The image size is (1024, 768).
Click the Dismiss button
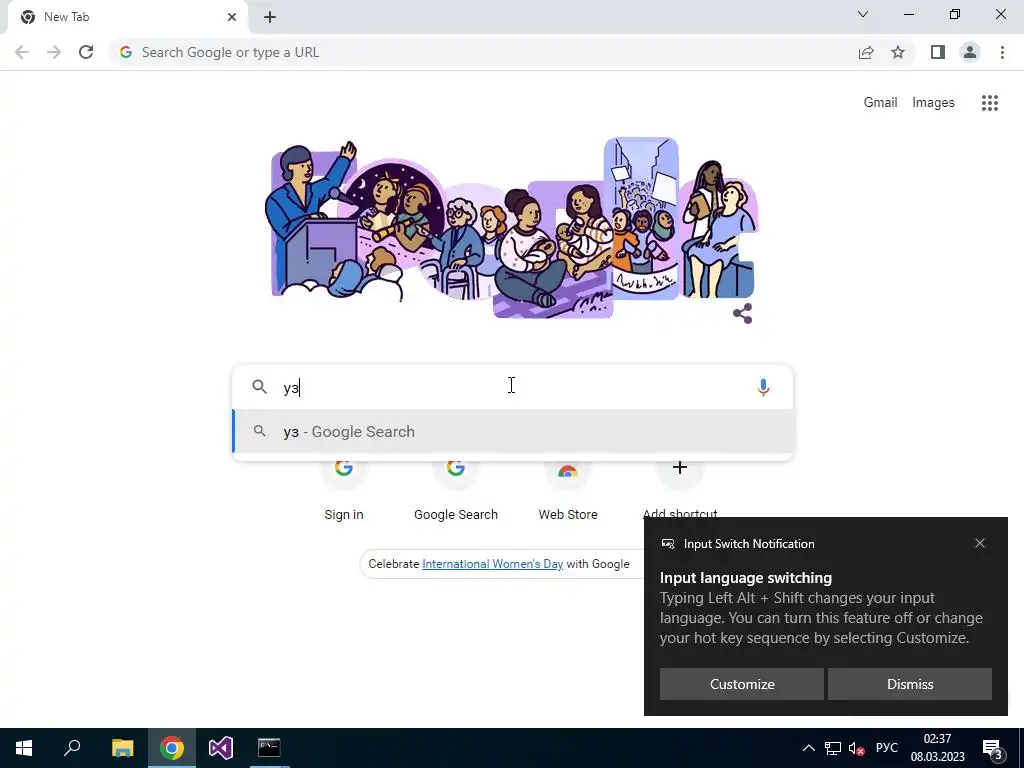click(910, 684)
